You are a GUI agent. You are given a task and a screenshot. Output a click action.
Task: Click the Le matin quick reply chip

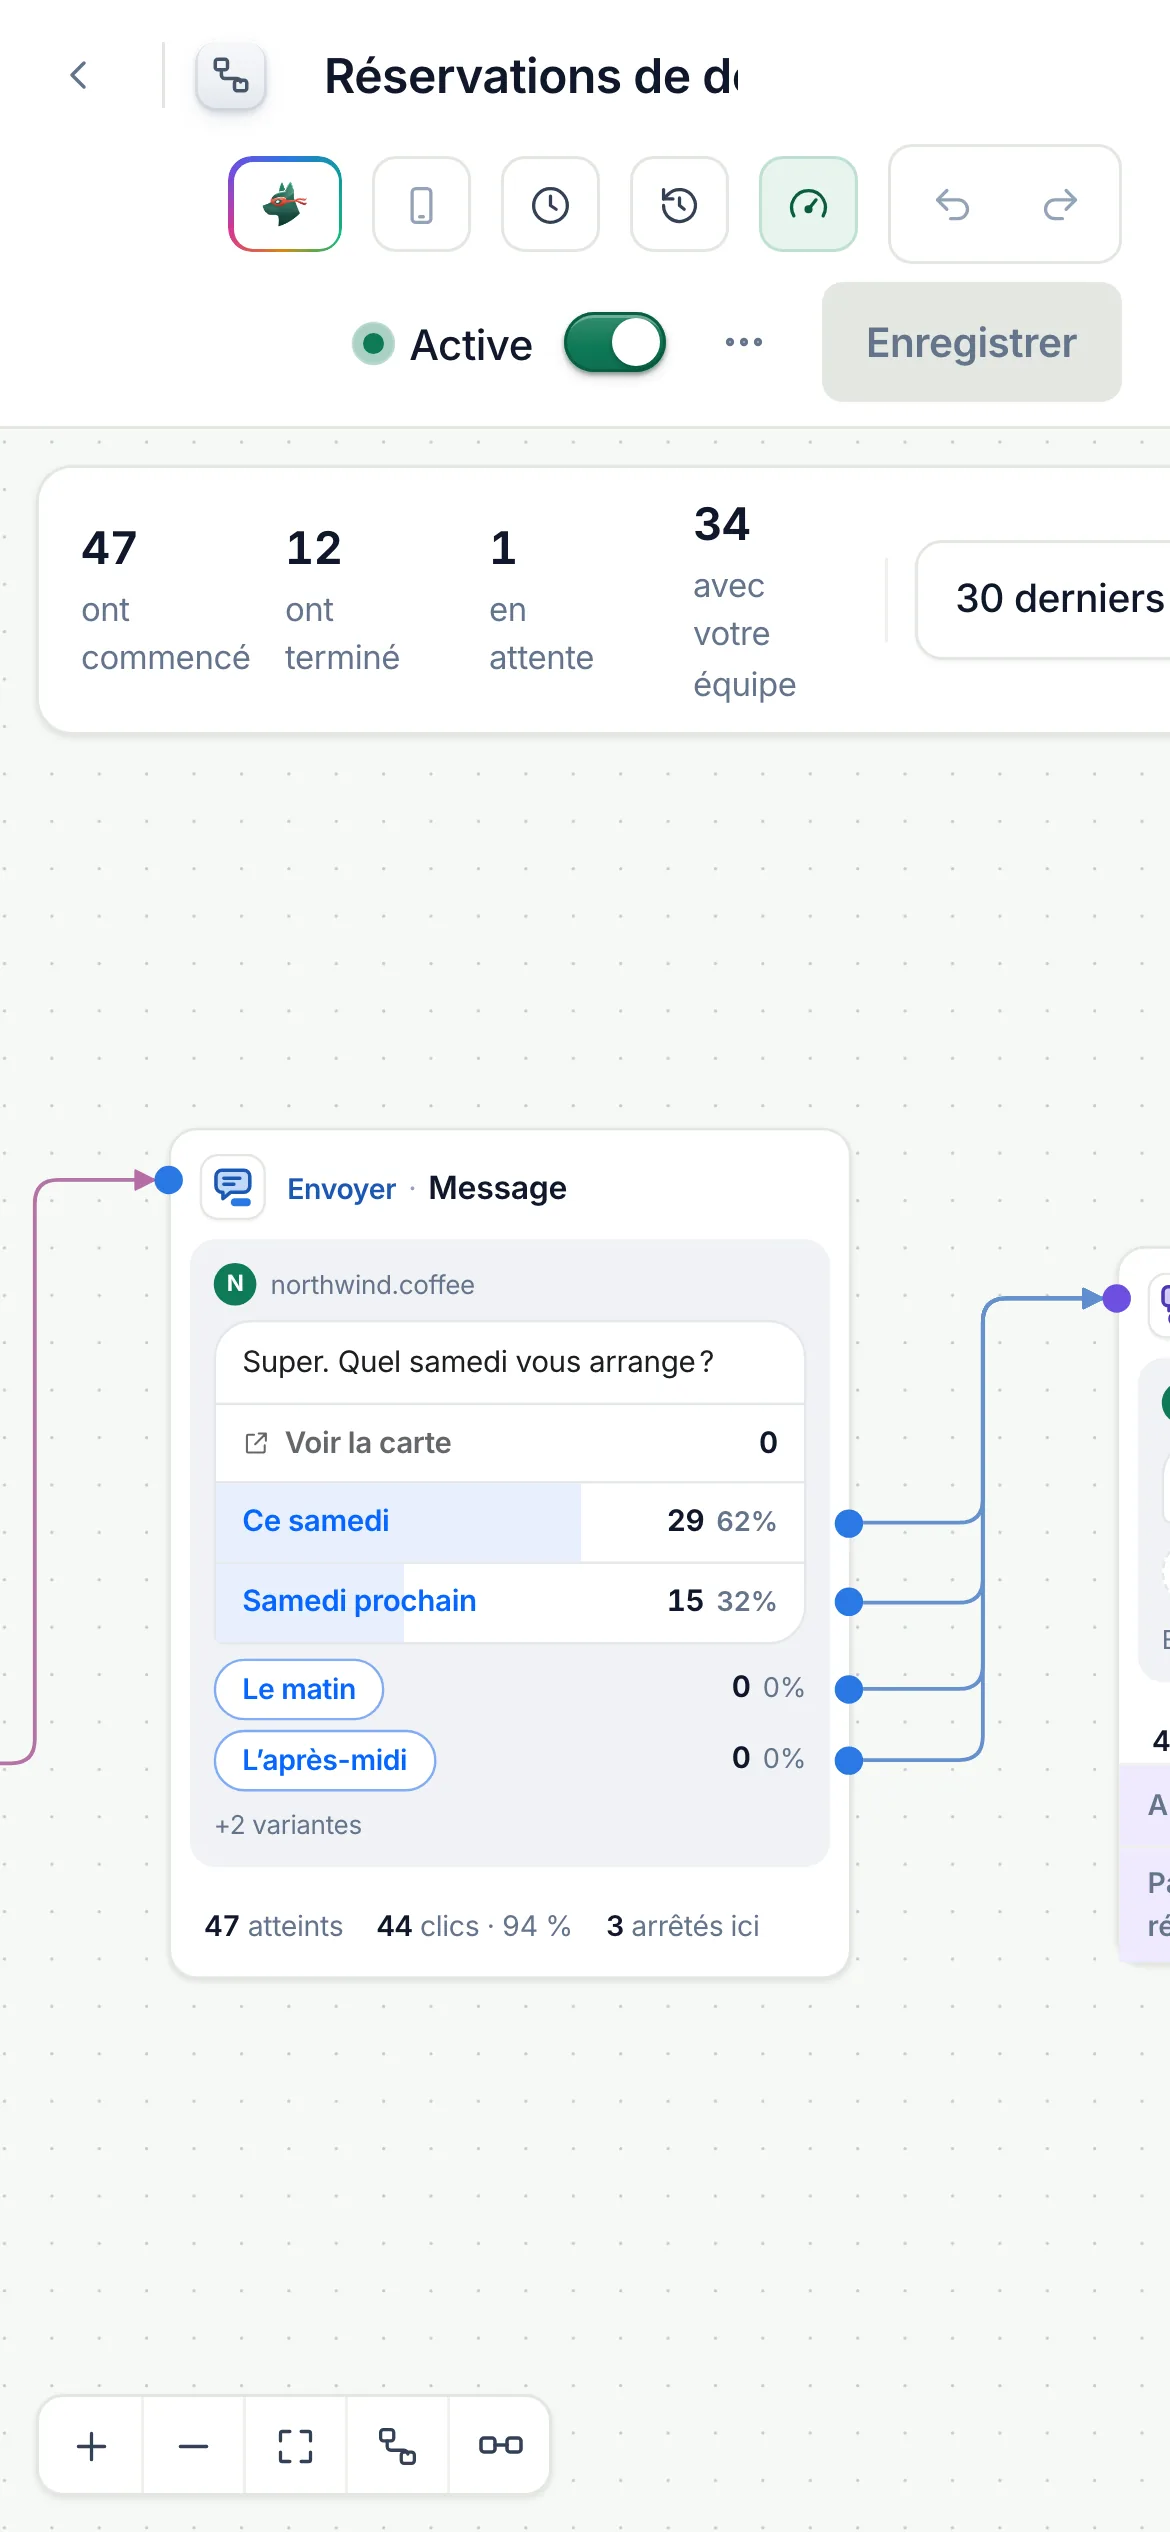tap(299, 1689)
